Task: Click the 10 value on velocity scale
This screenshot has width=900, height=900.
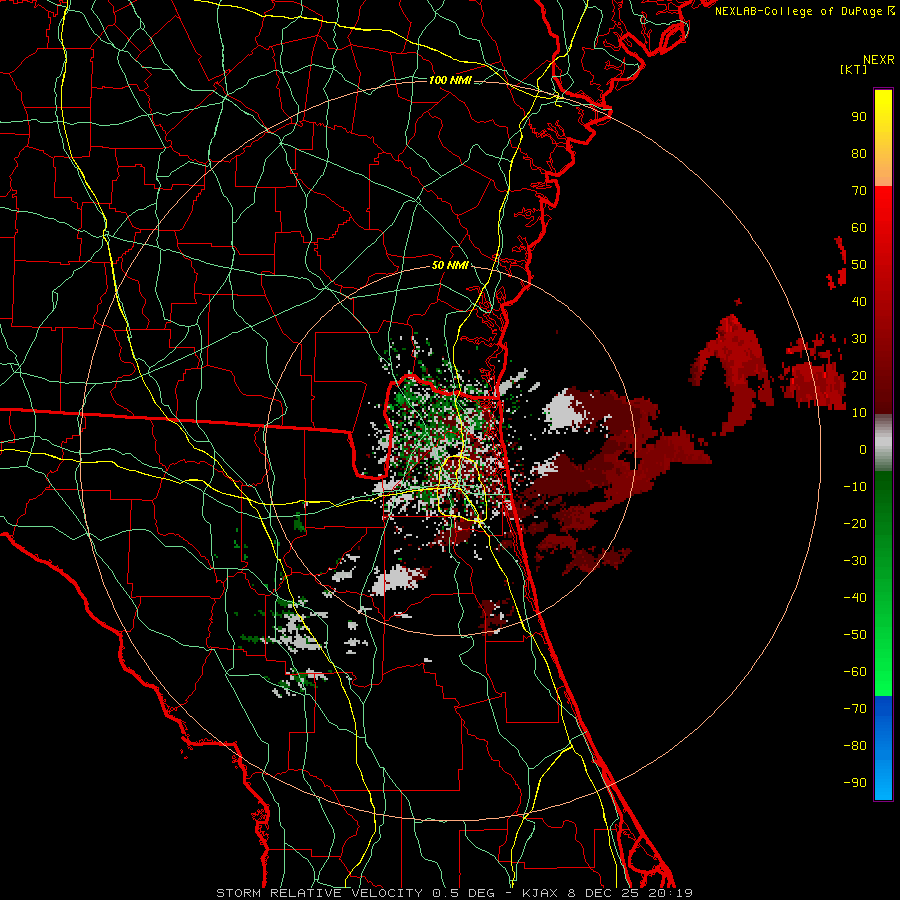Action: (859, 413)
